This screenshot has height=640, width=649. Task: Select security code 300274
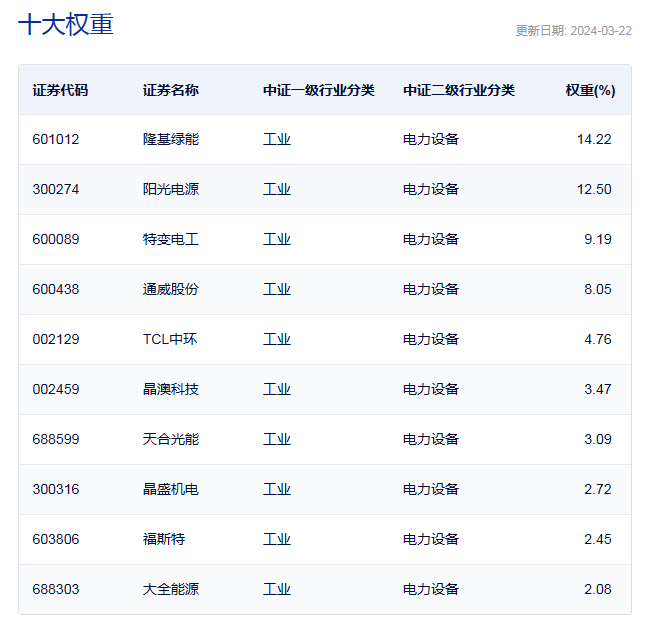(x=55, y=189)
